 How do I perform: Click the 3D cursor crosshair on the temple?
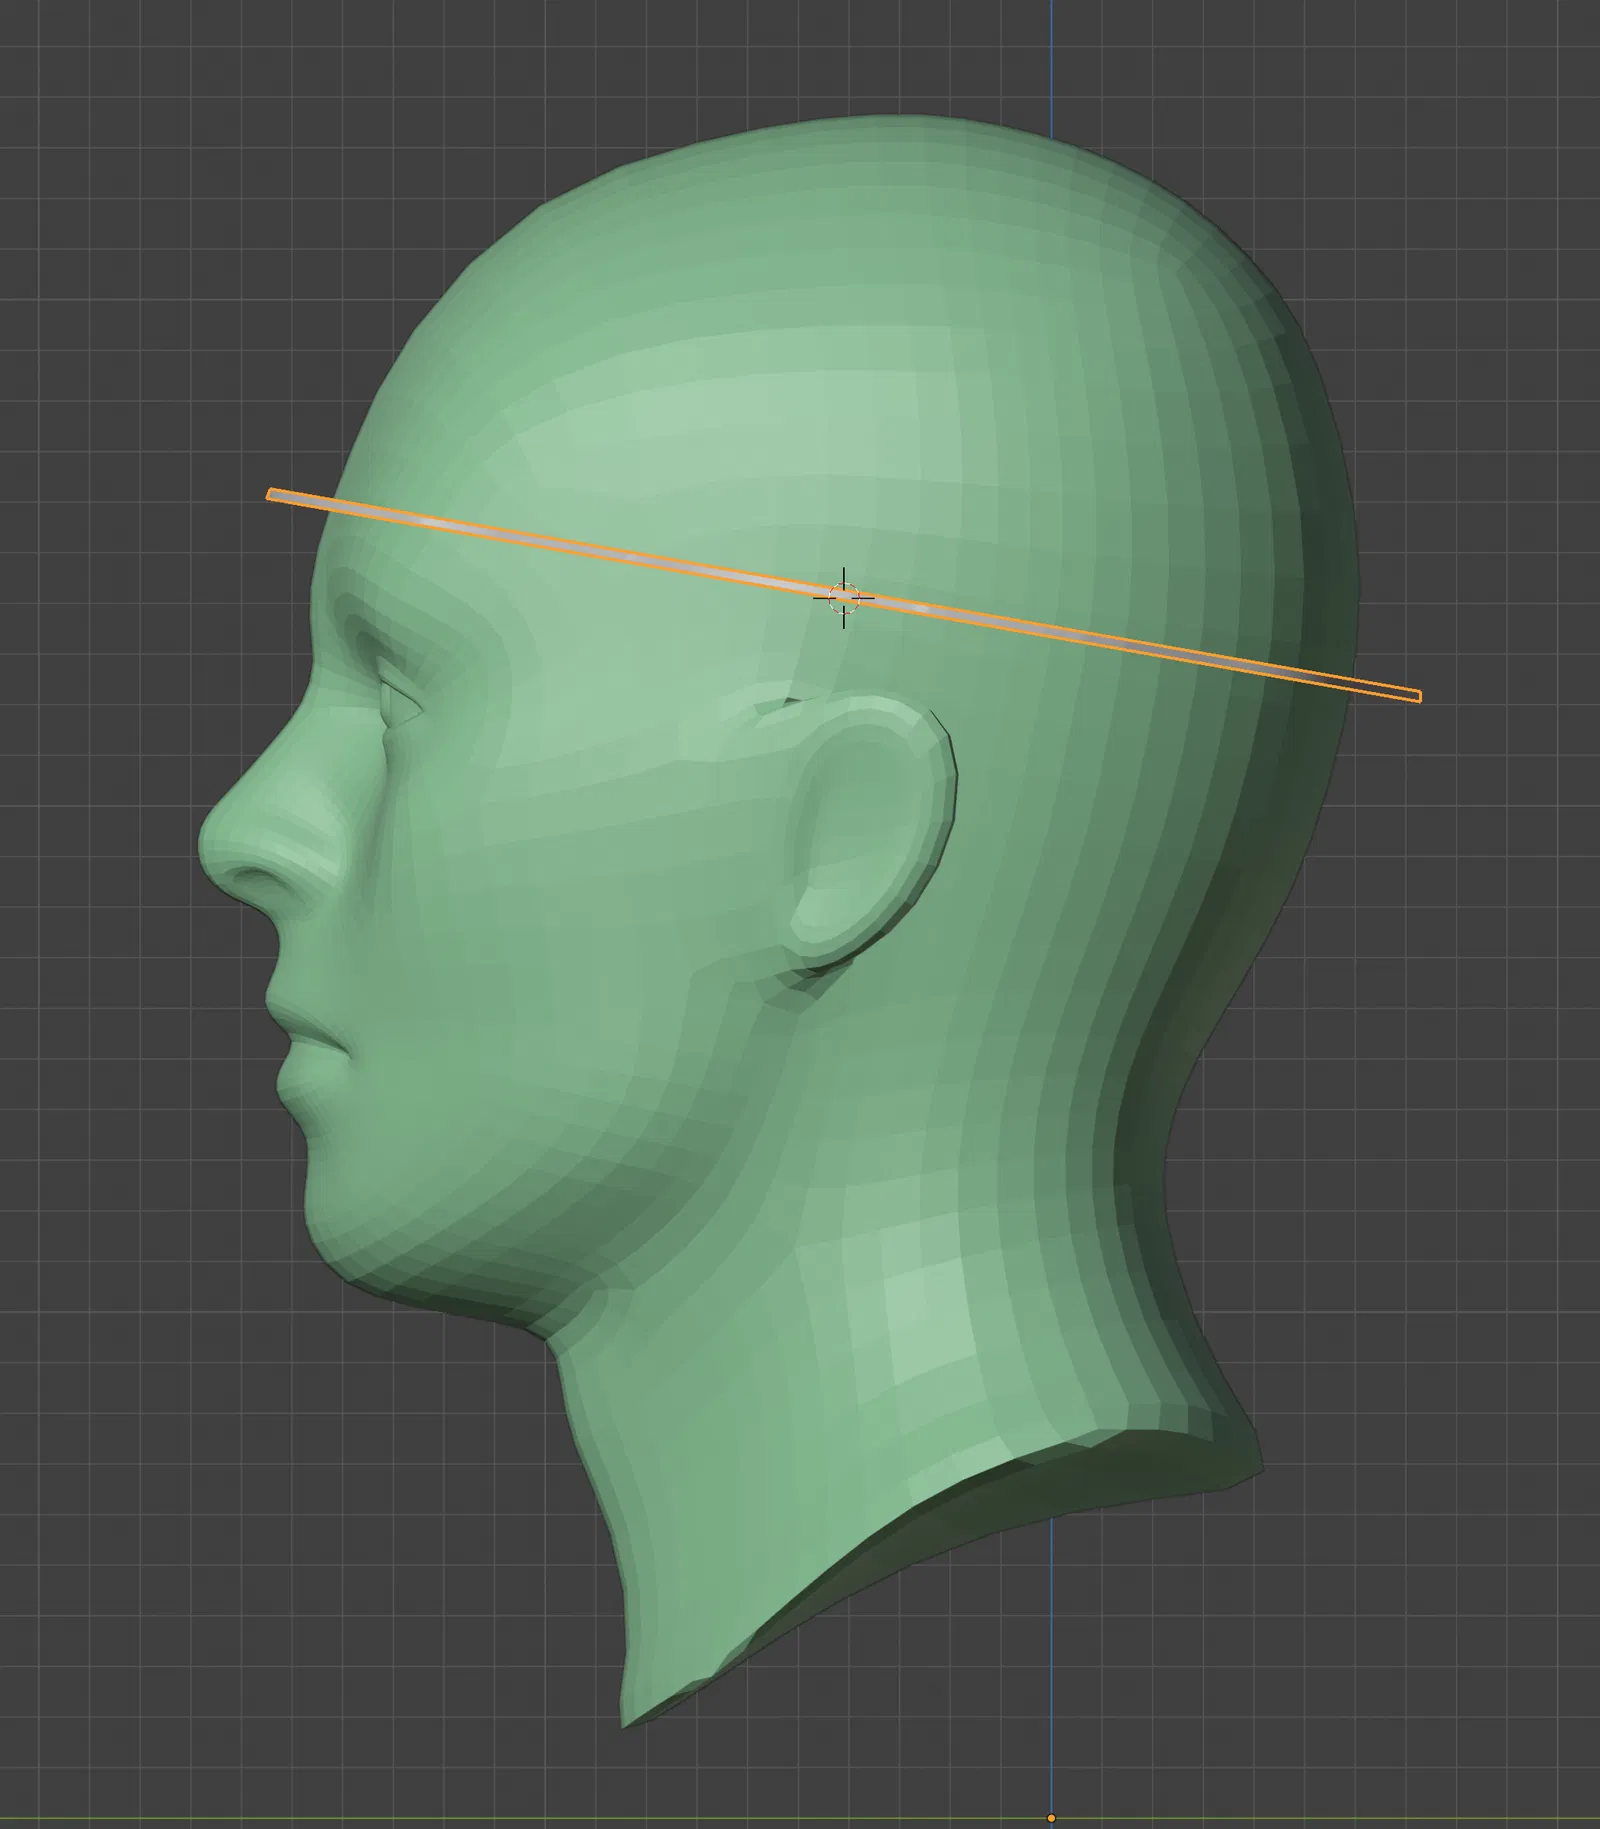[843, 598]
